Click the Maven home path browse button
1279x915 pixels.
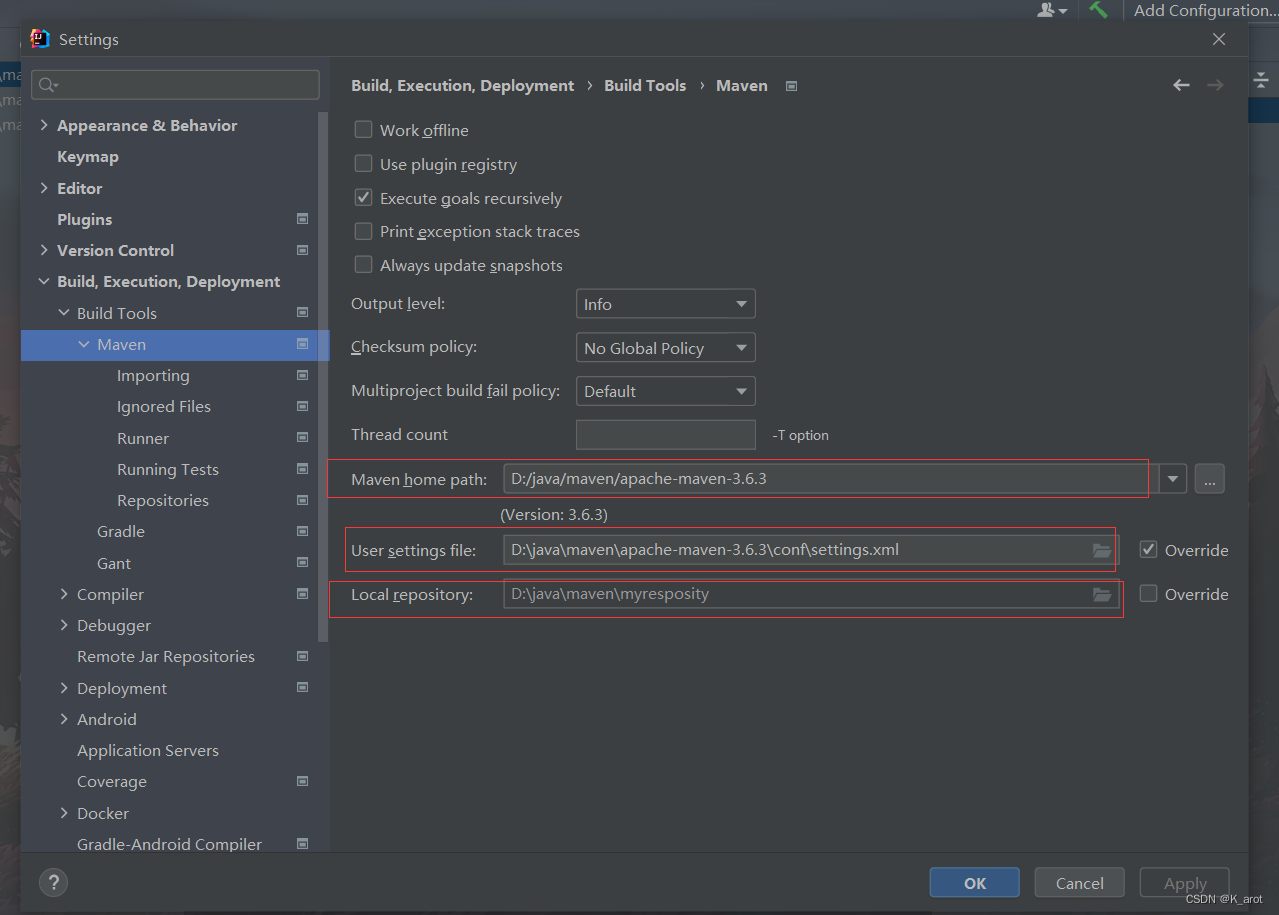pyautogui.click(x=1209, y=479)
